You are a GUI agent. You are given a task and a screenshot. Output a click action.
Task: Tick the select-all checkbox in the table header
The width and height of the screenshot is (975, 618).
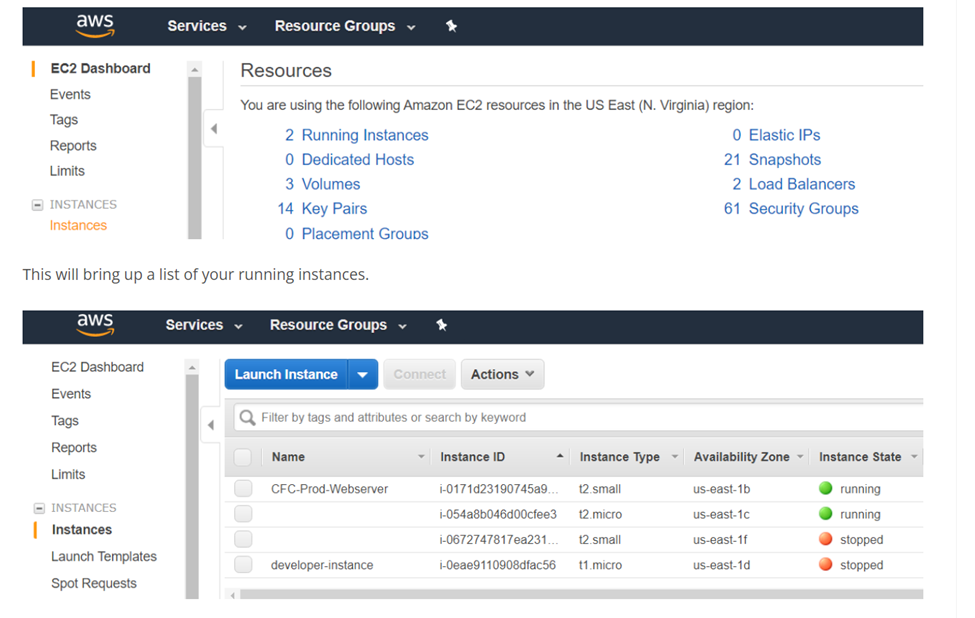coord(243,457)
